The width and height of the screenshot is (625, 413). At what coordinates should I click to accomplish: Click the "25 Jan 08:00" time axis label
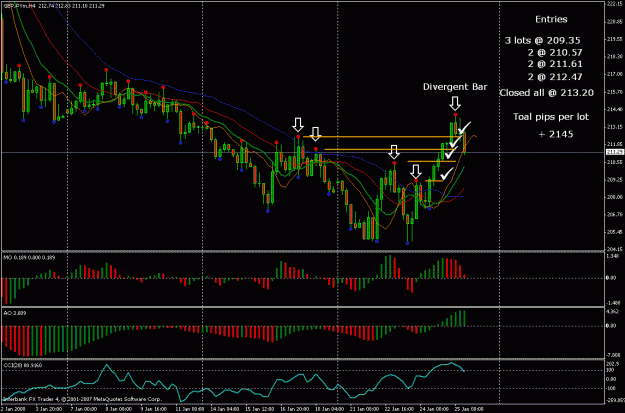click(470, 409)
